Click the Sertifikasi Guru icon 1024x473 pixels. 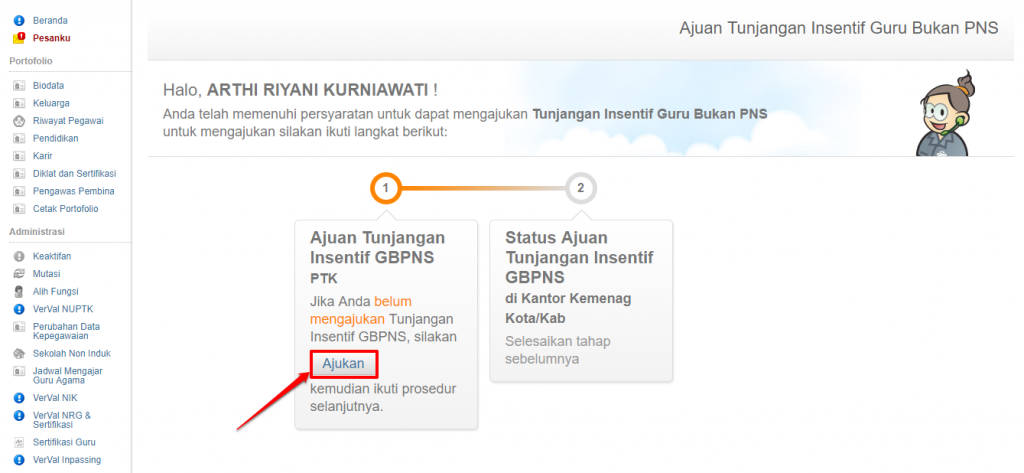tap(18, 442)
